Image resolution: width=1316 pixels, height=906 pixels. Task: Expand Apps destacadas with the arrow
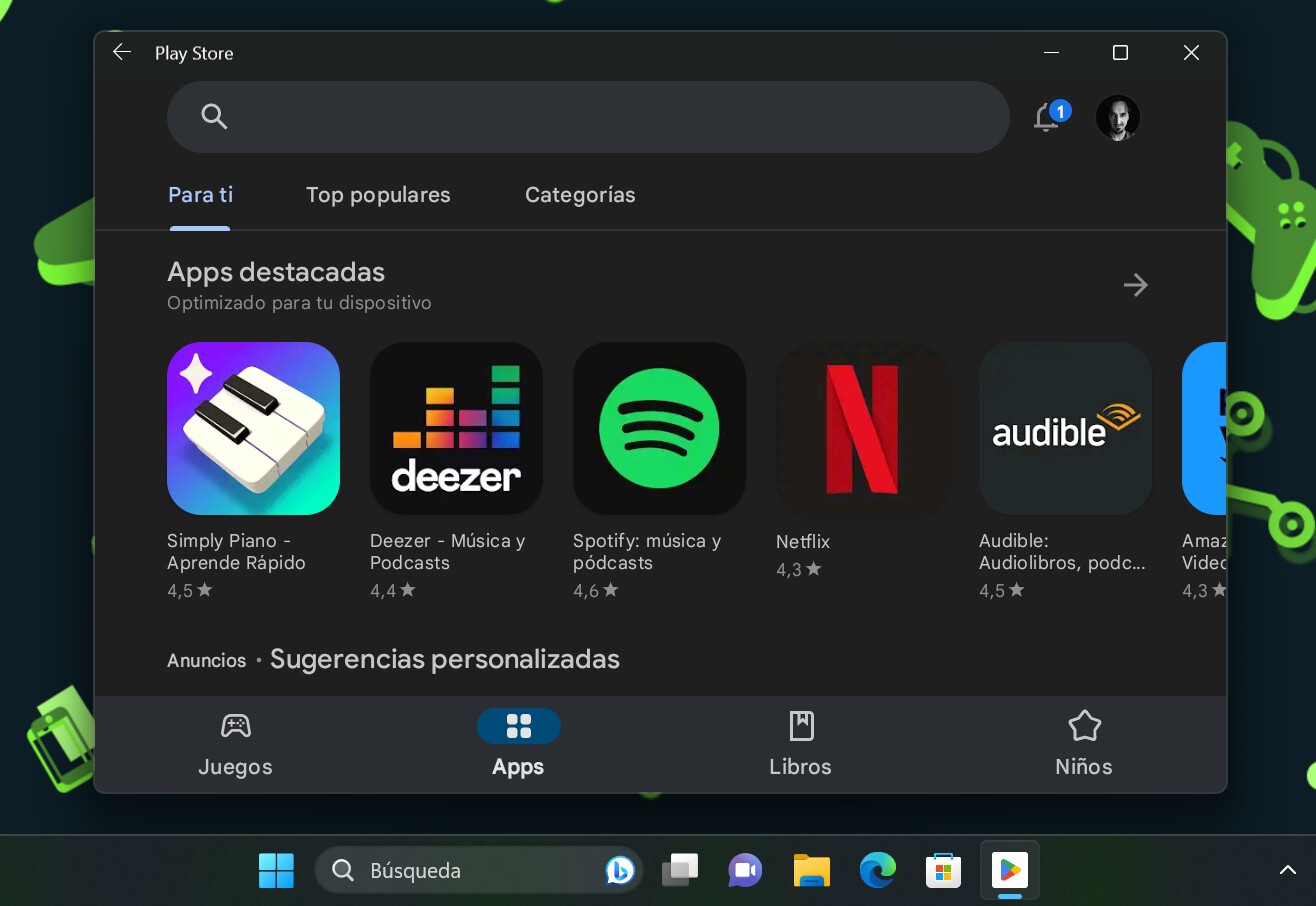coord(1136,285)
